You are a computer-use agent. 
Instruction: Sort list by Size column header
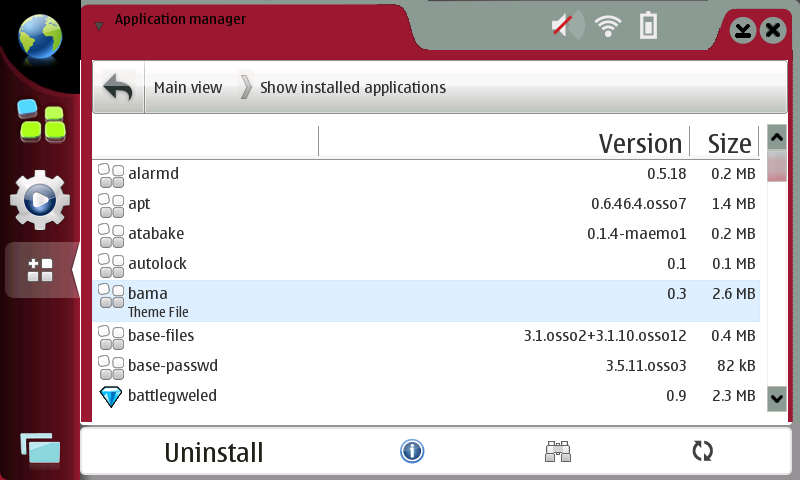coord(728,143)
